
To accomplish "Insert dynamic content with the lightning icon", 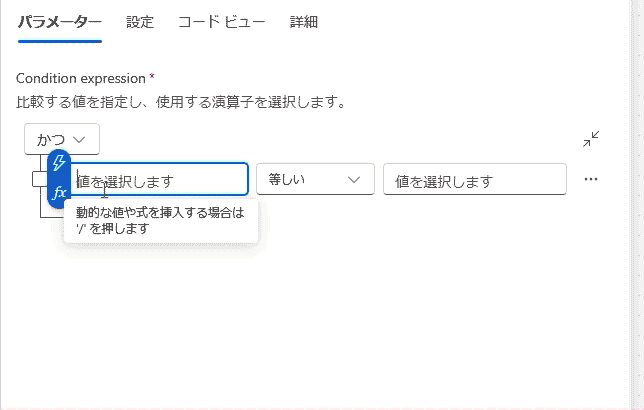I will [60, 163].
